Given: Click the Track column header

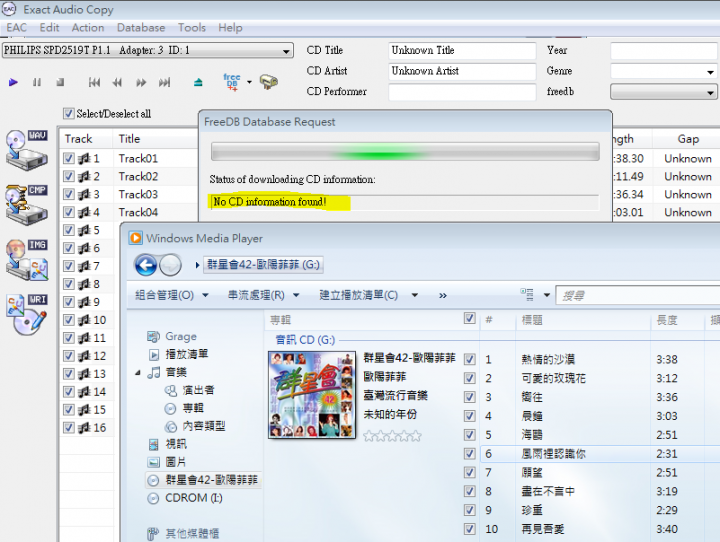Looking at the screenshot, I should [x=86, y=139].
